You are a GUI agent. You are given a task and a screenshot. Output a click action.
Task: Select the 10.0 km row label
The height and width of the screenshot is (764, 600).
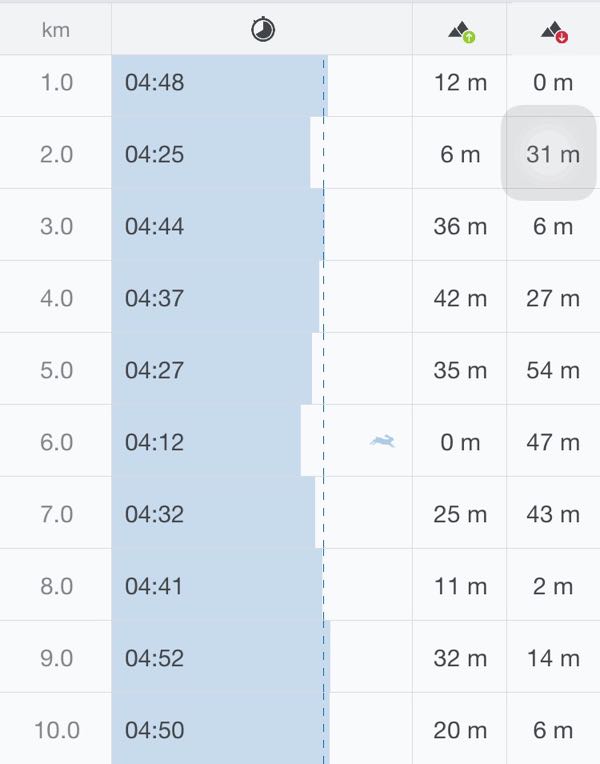(x=57, y=731)
